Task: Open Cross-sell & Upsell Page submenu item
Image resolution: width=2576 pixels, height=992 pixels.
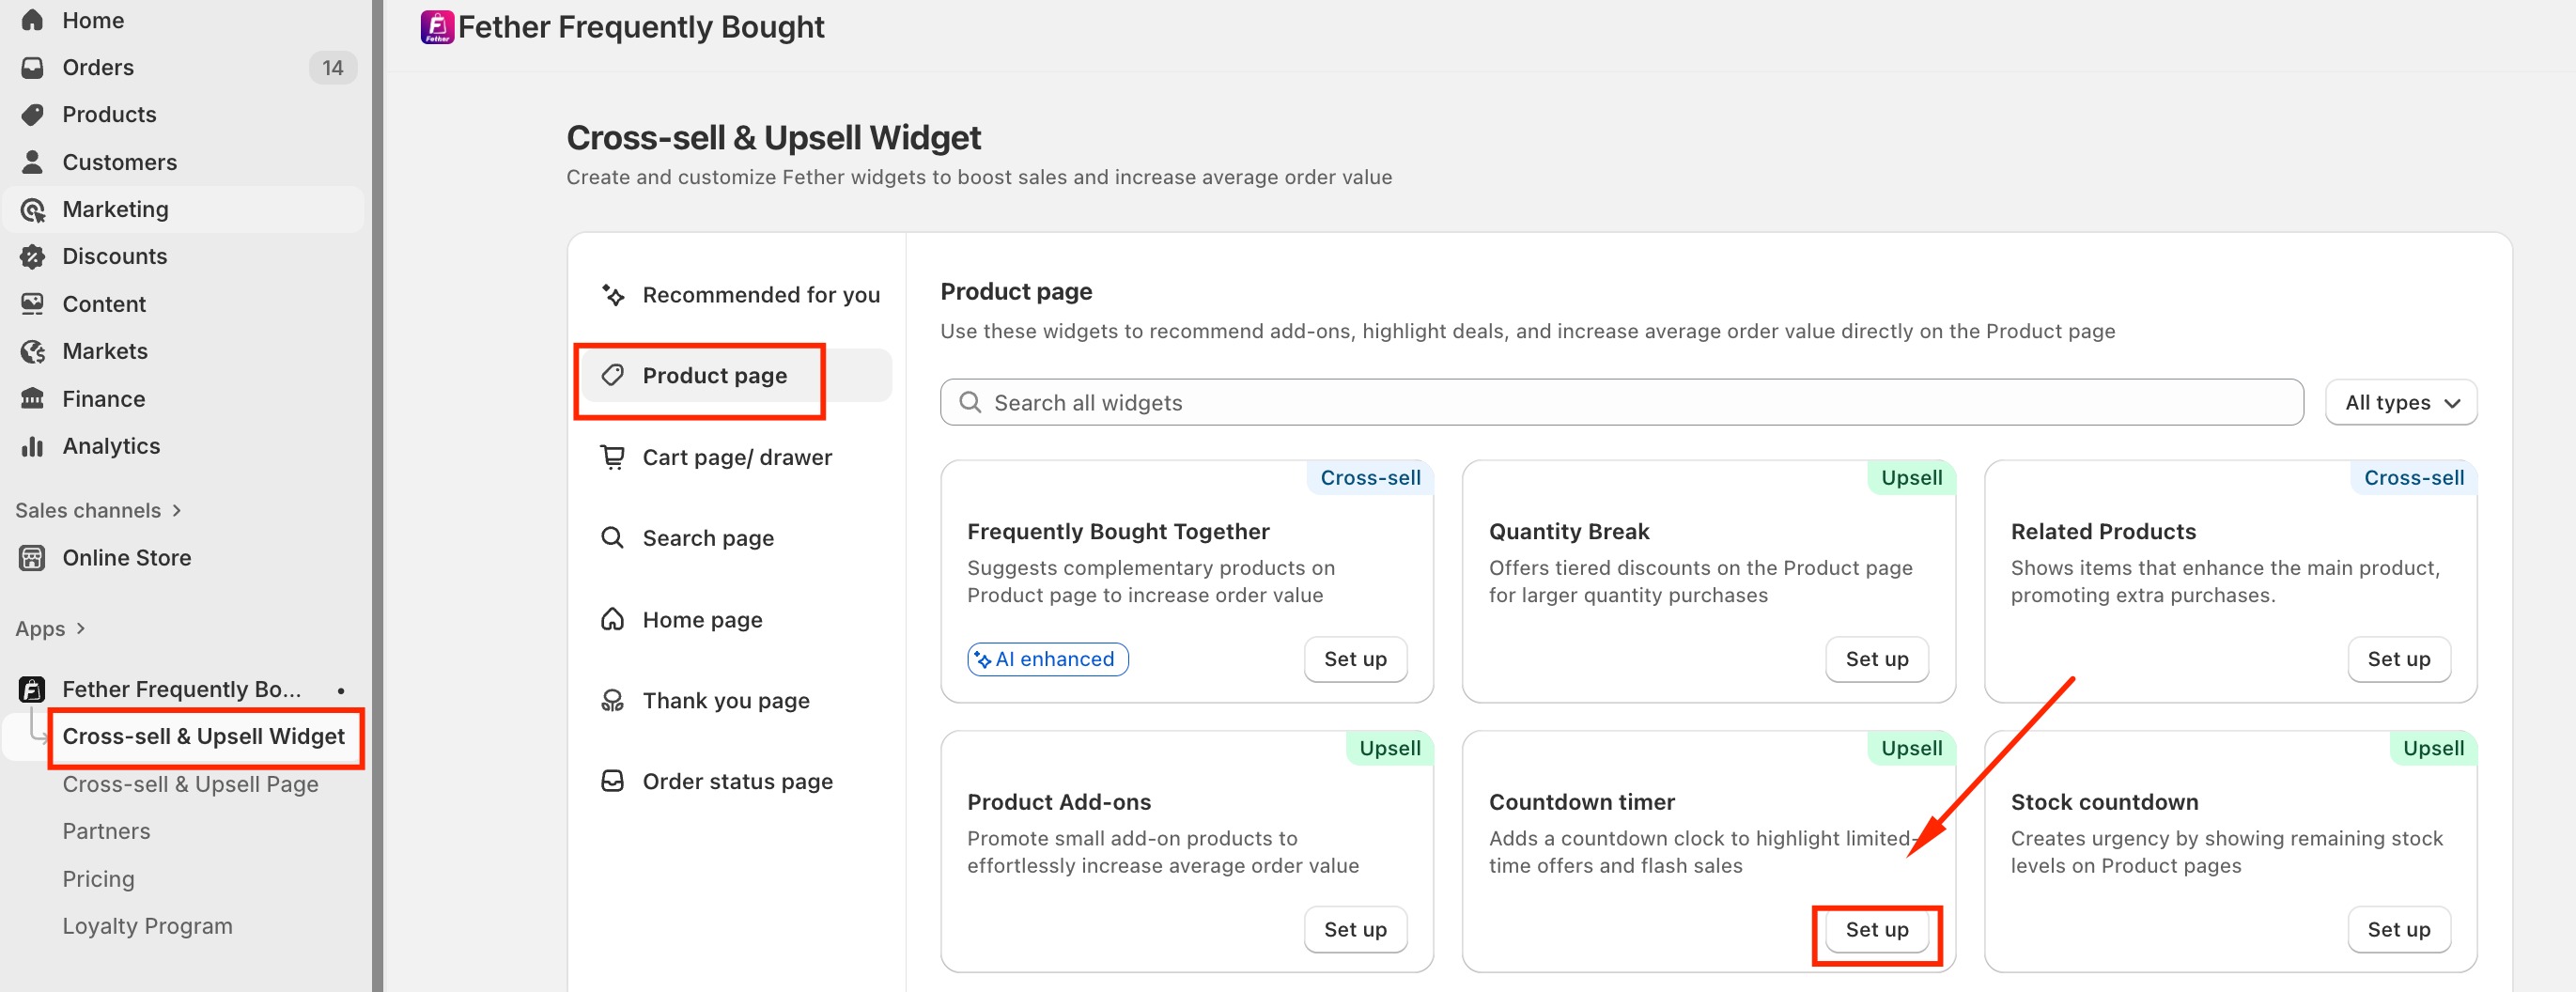Action: [190, 784]
